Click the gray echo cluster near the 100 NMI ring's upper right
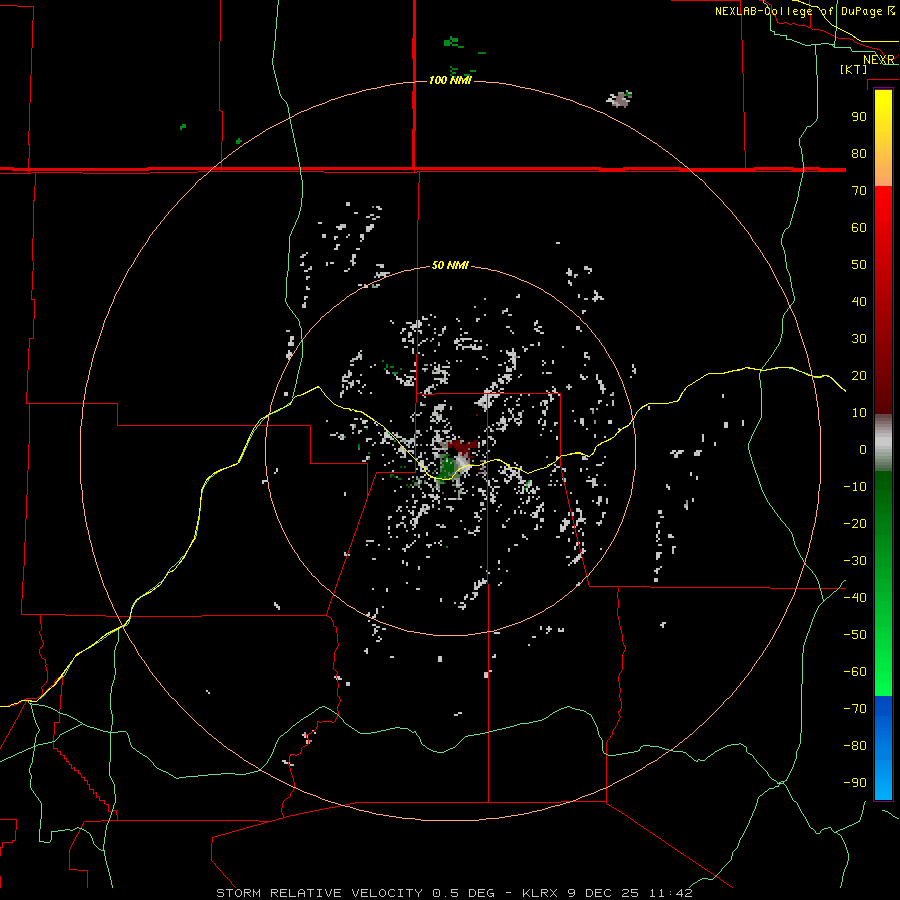The height and width of the screenshot is (900, 900). pos(619,99)
